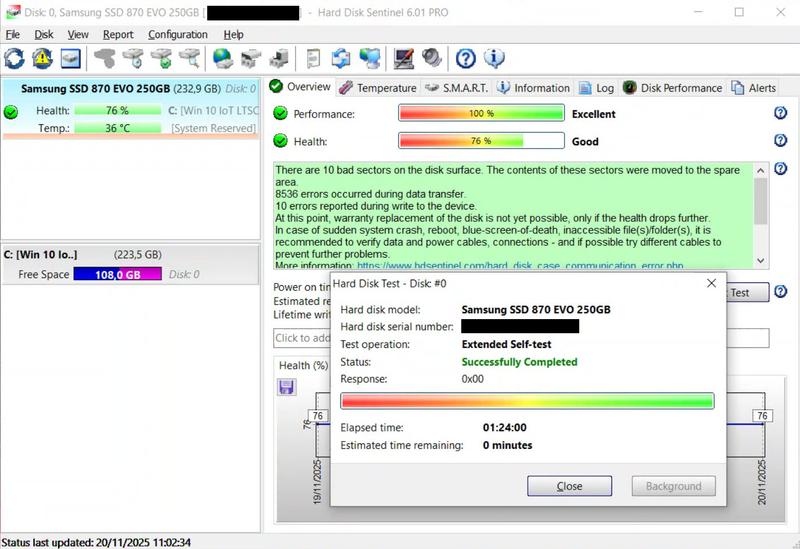This screenshot has width=800, height=549.
Task: Click the 'Extended Self-test' operation text
Action: click(x=506, y=344)
